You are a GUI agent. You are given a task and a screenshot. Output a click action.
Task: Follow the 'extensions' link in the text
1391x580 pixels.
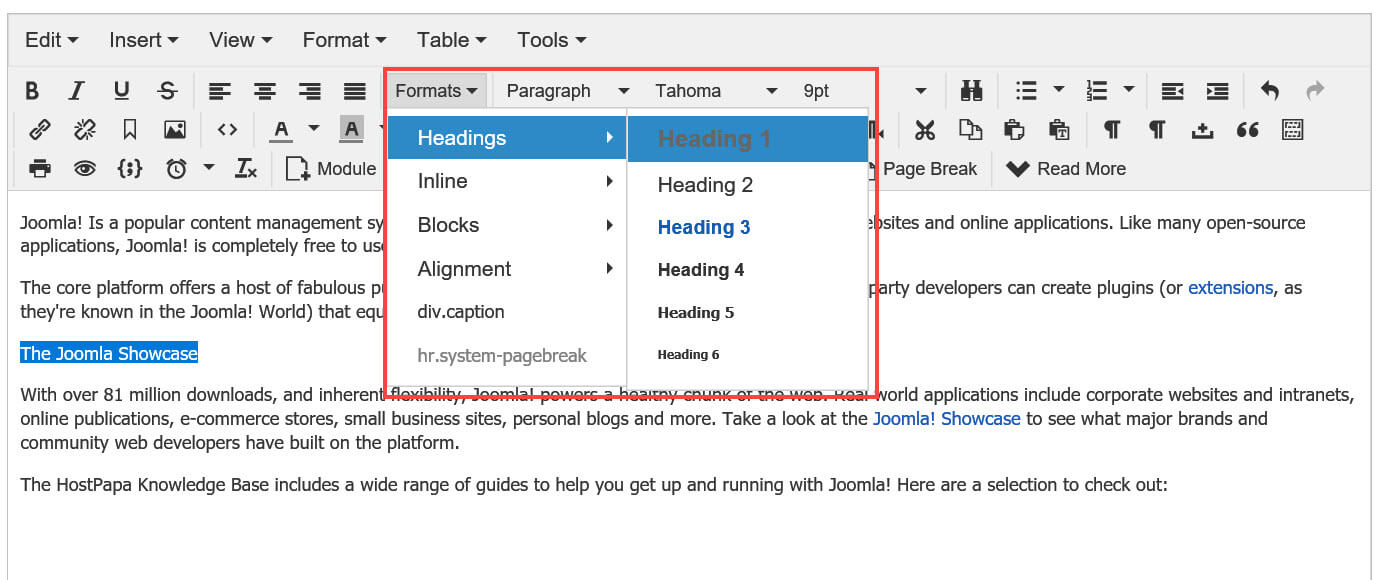tap(1230, 288)
